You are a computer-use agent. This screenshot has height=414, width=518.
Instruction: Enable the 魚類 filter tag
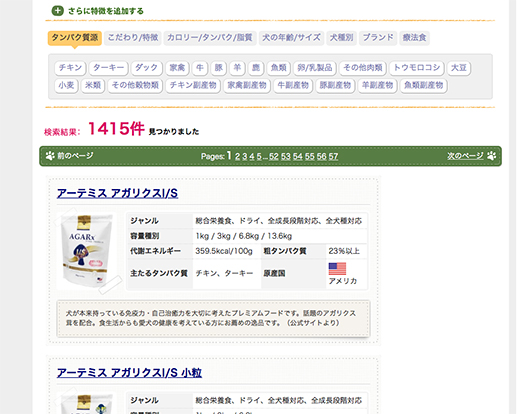click(279, 68)
